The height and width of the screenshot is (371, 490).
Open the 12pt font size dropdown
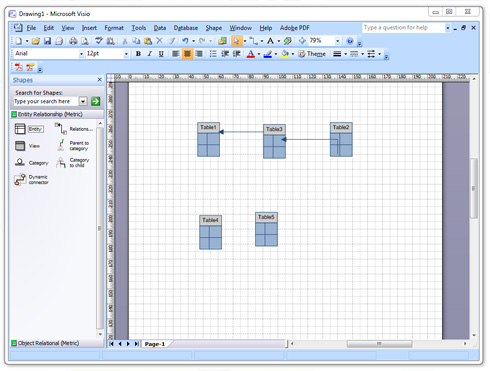coord(126,54)
